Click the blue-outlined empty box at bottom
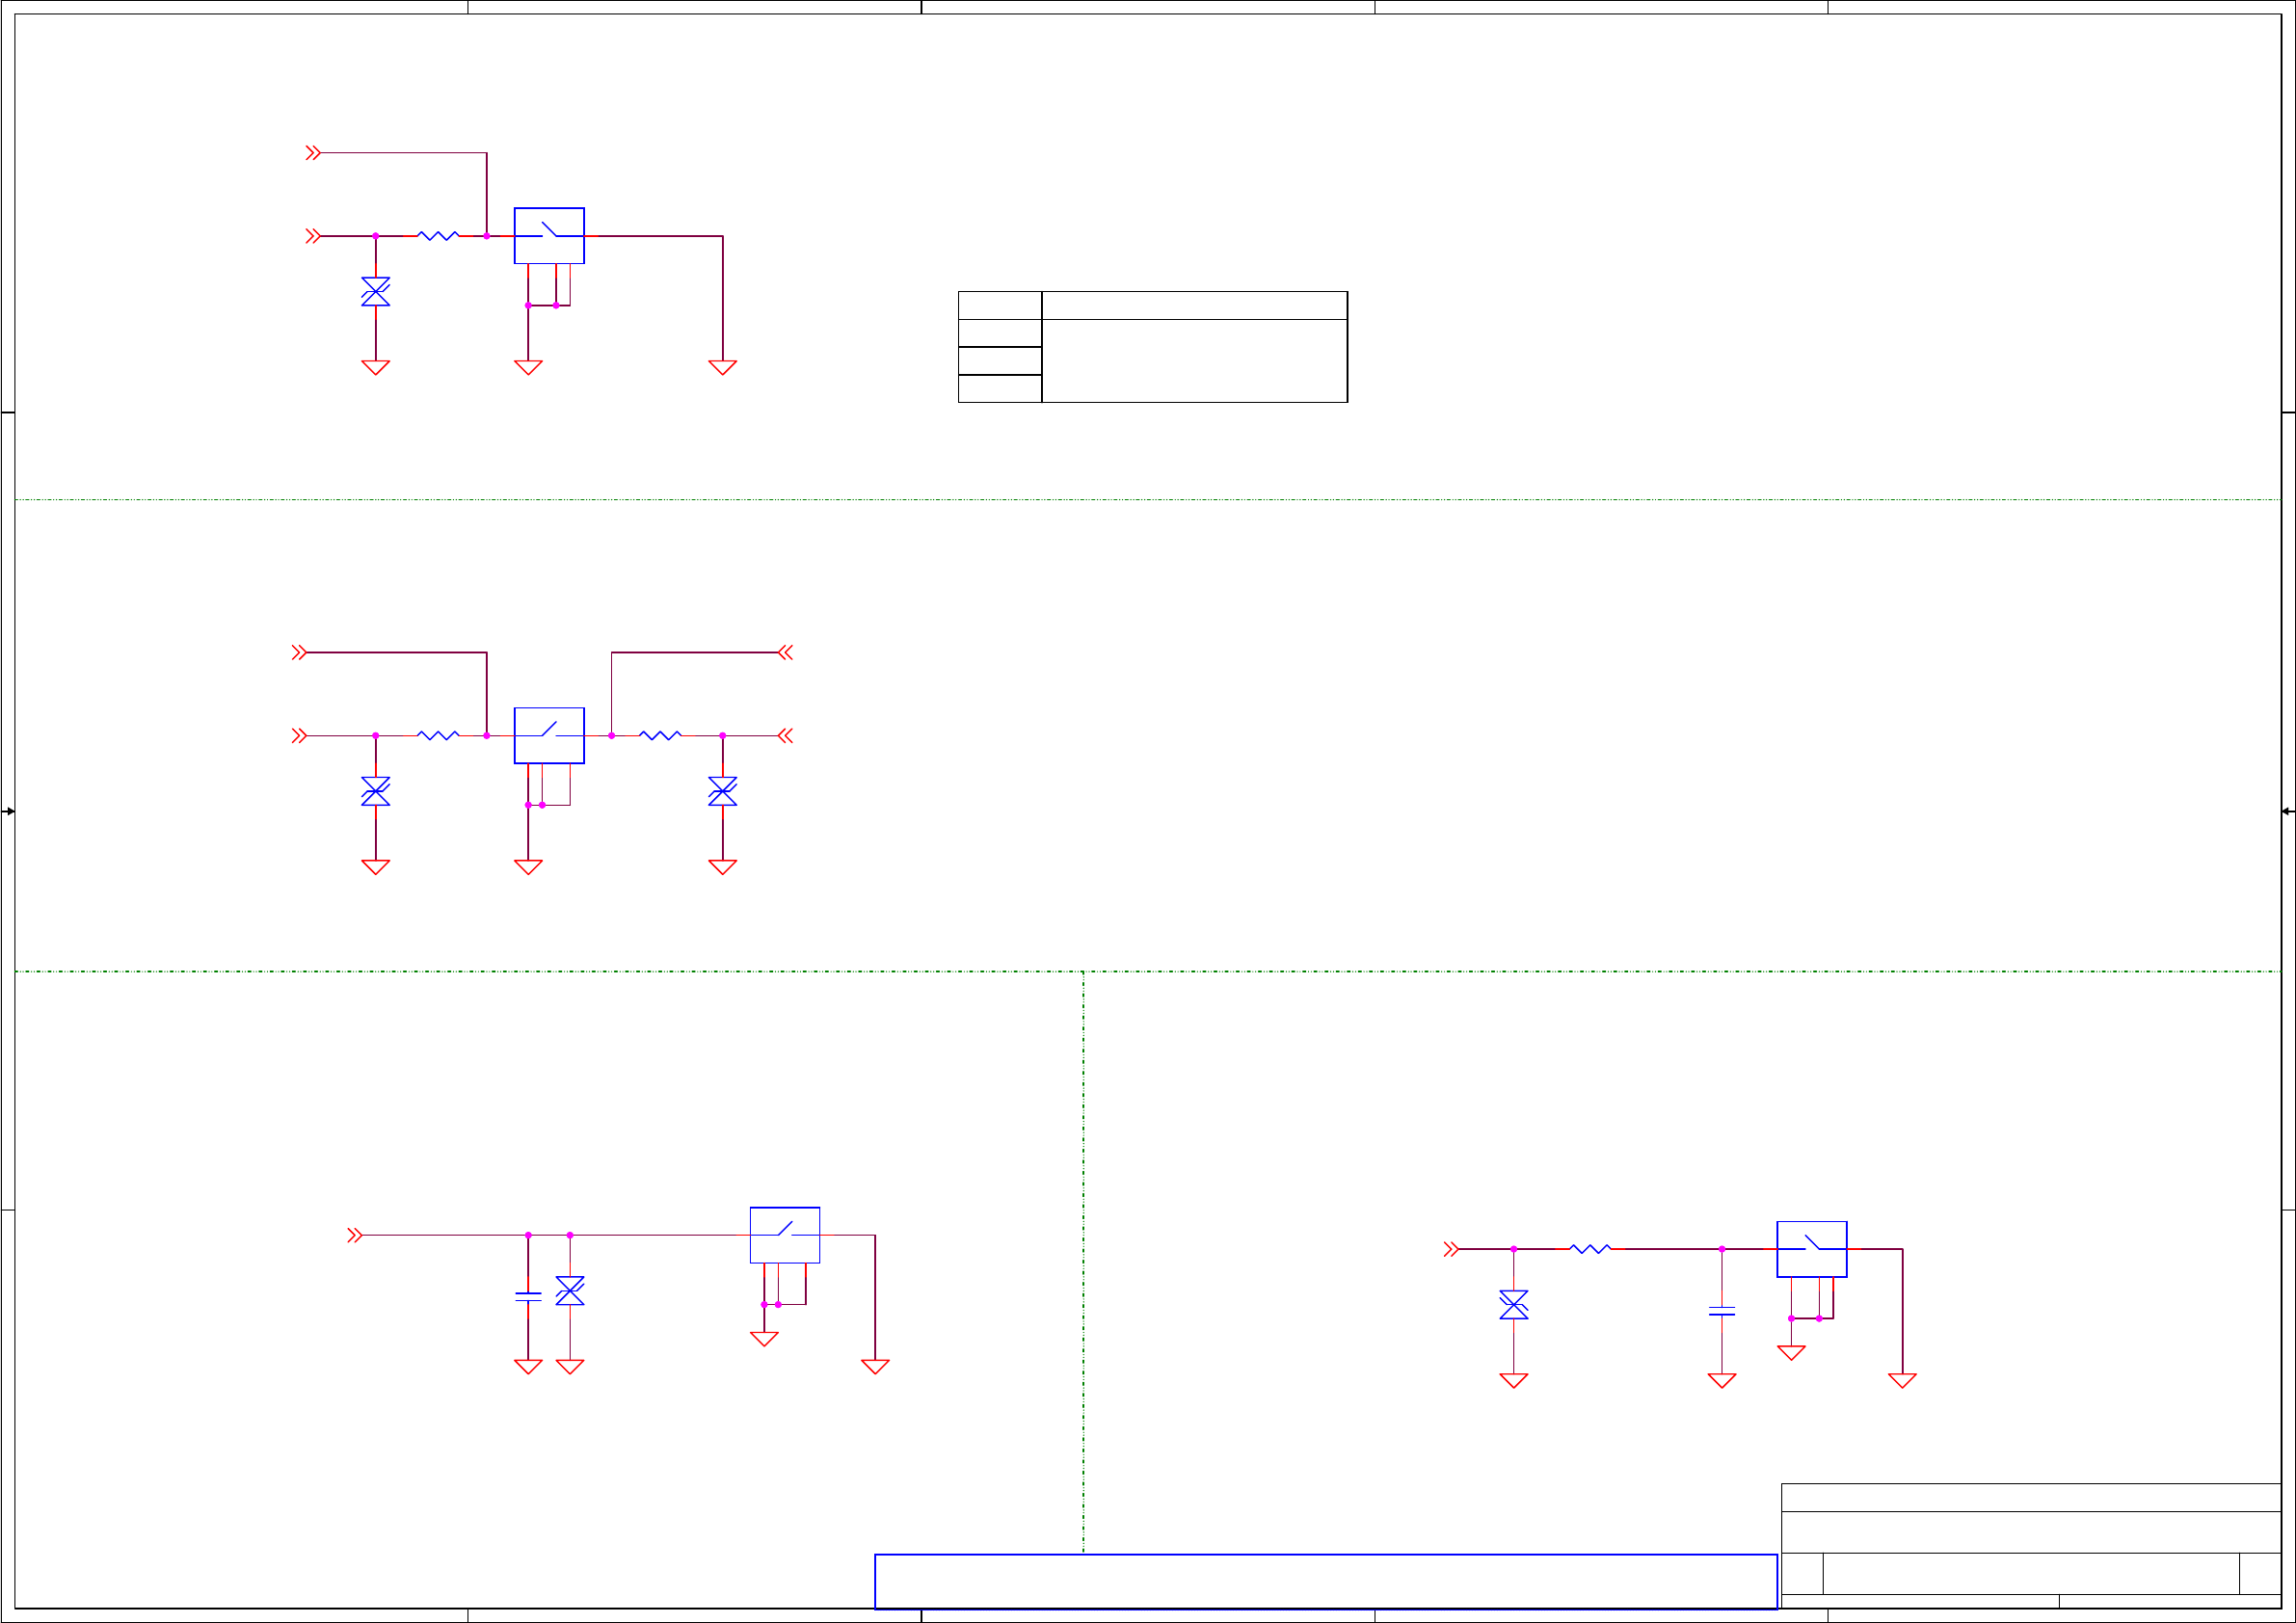 1325,1581
